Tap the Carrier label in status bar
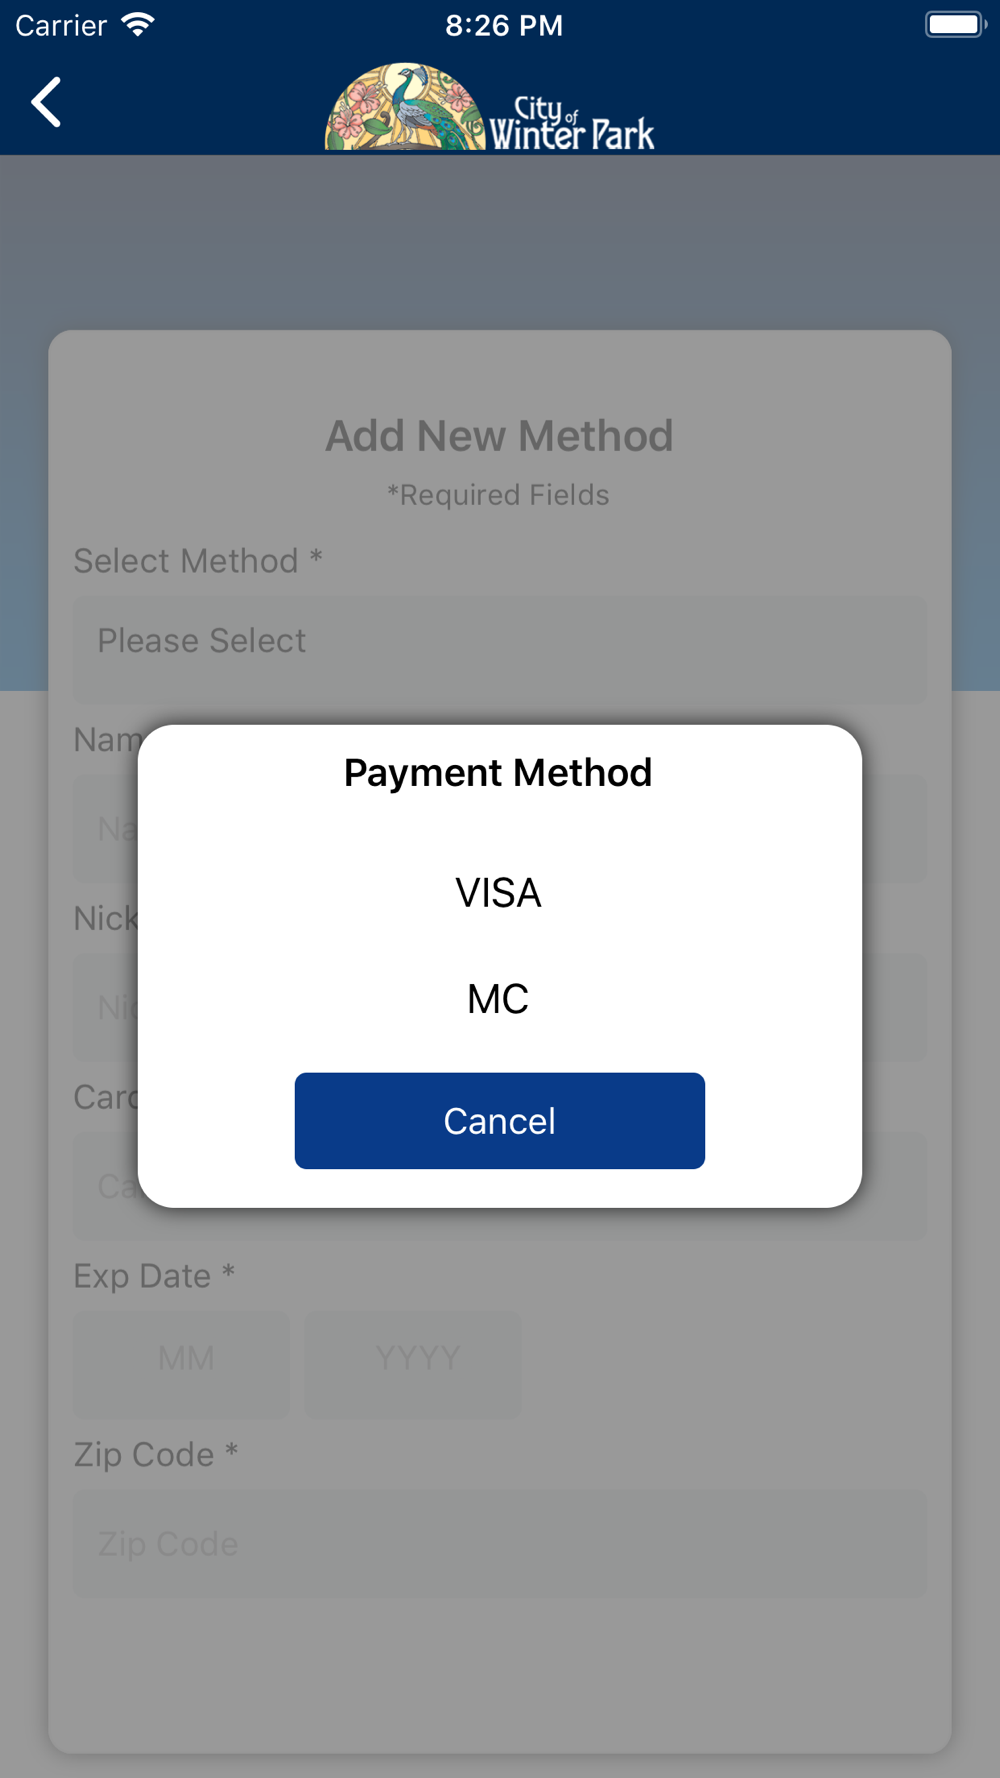 pyautogui.click(x=61, y=25)
